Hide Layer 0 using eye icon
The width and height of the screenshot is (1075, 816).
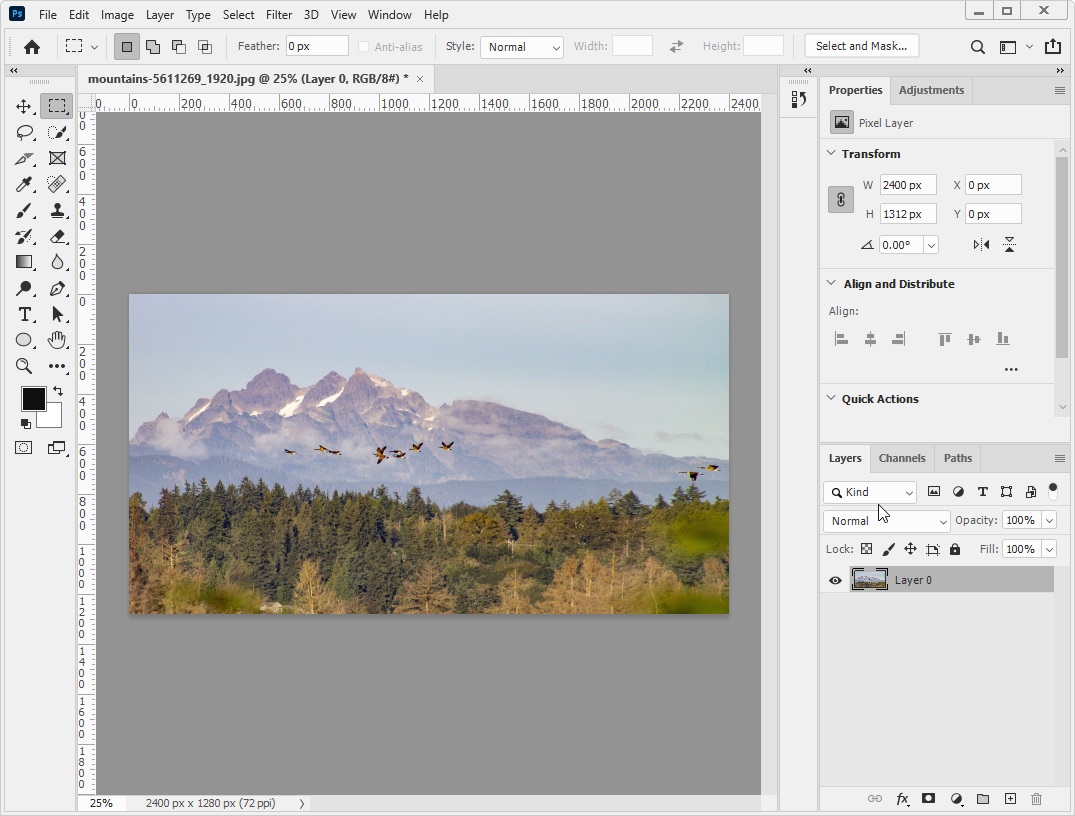click(835, 580)
